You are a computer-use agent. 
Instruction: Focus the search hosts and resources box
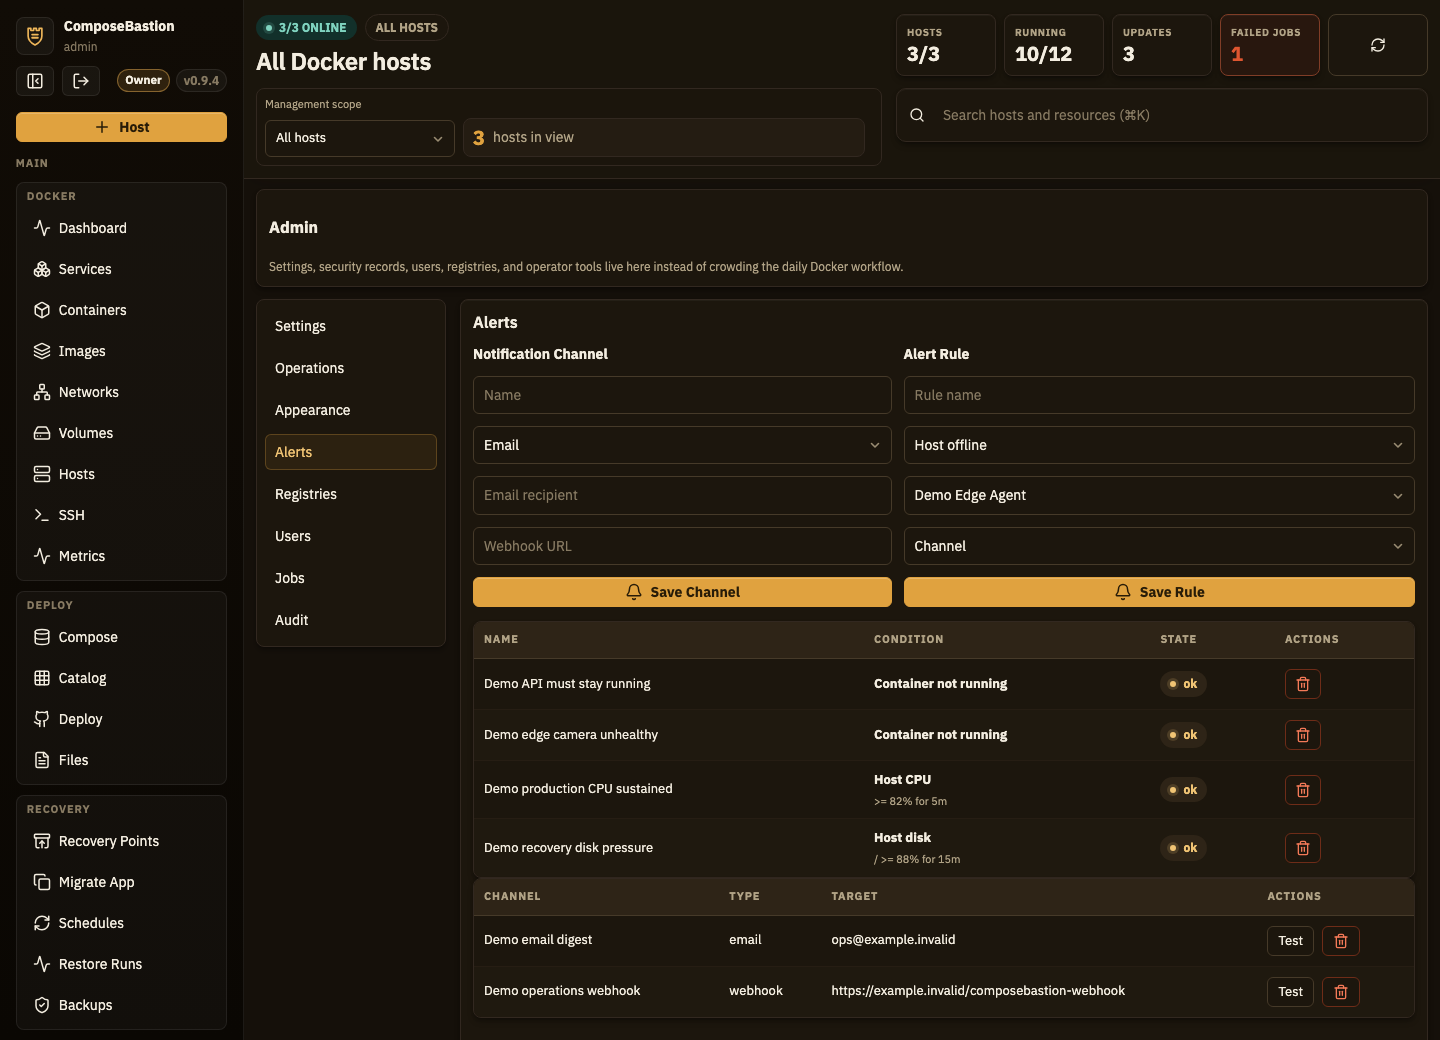[x=1161, y=115]
